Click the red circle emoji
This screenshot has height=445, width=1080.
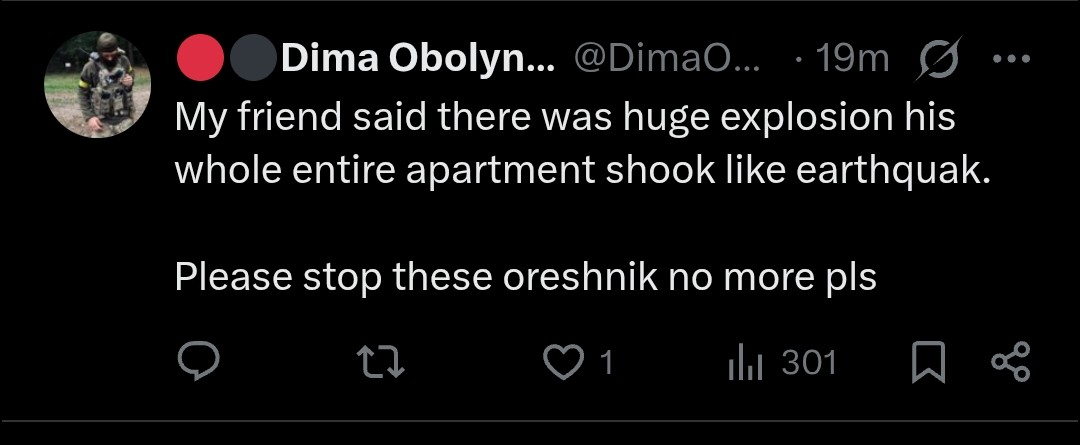click(x=201, y=60)
